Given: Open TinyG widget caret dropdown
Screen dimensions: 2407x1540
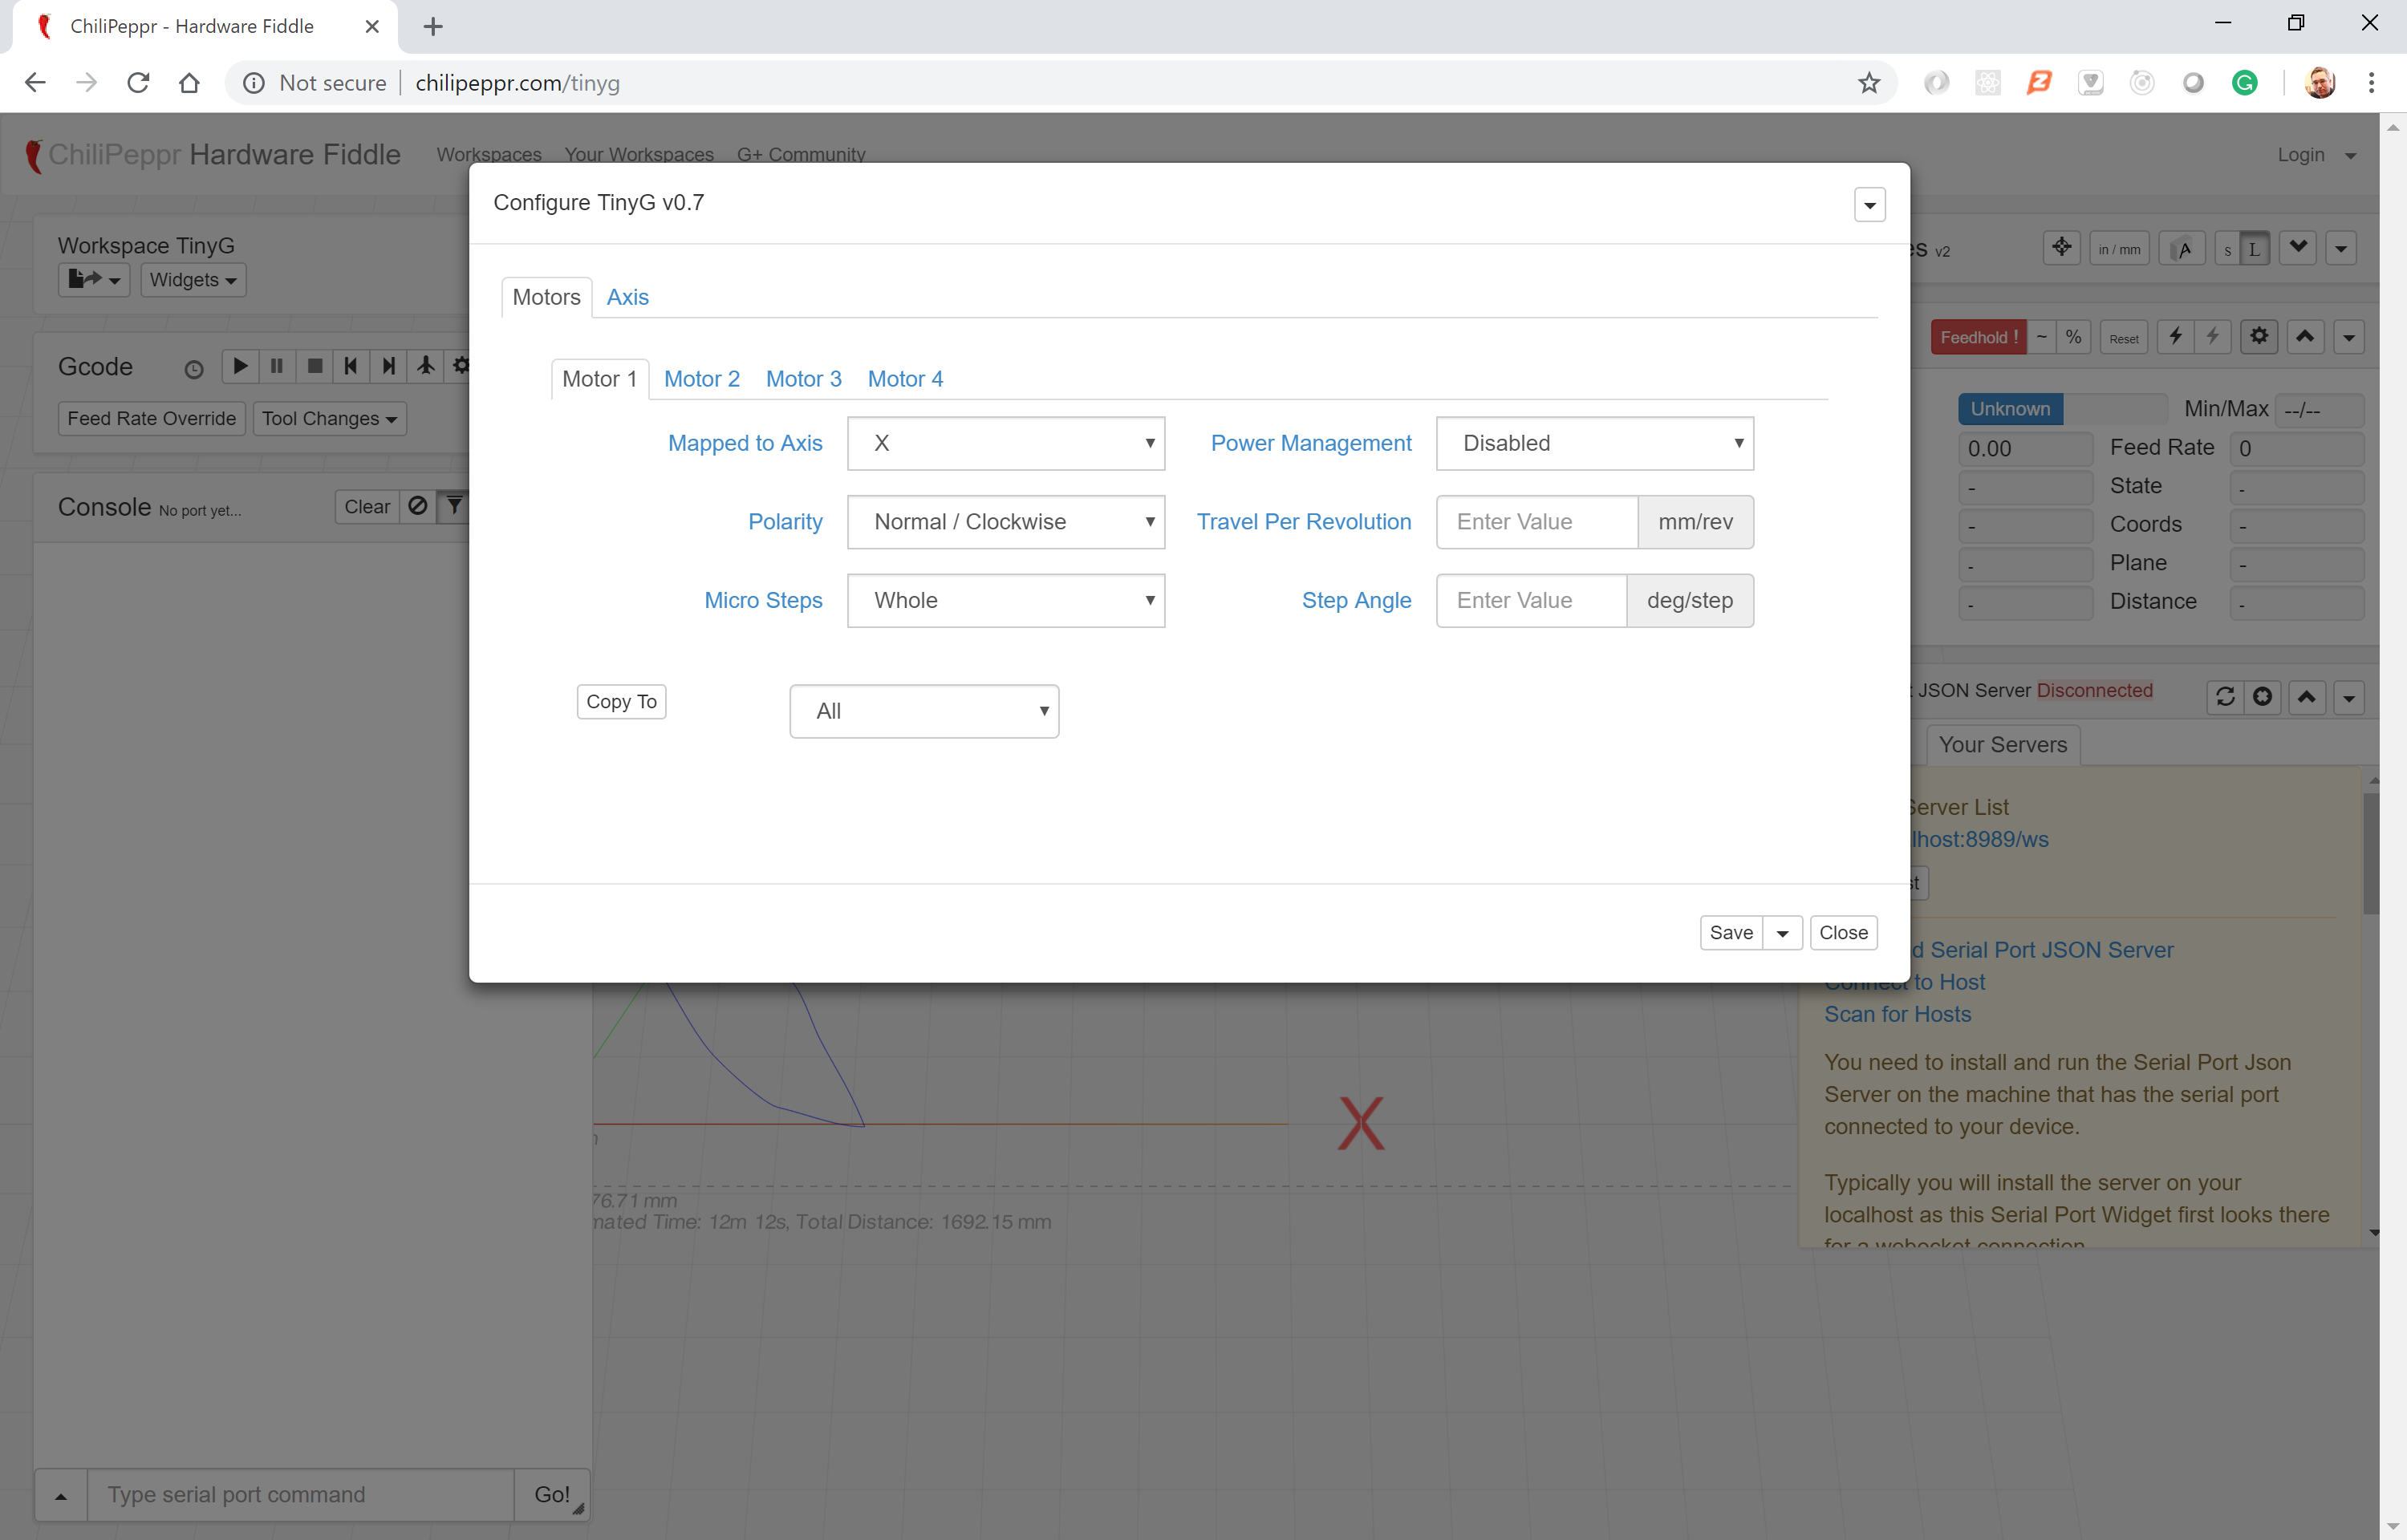Looking at the screenshot, I should 2349,338.
